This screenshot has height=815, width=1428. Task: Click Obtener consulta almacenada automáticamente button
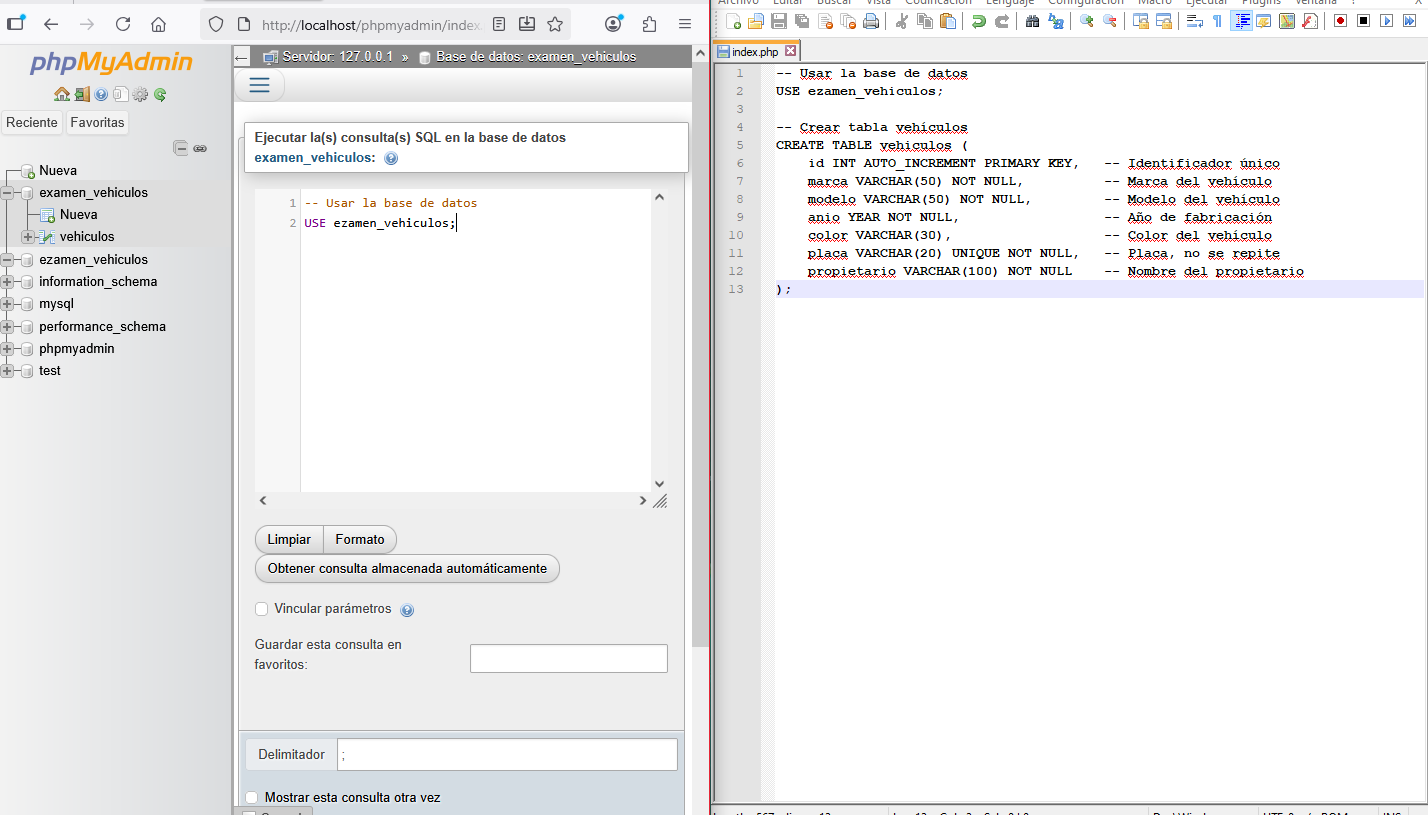(407, 568)
